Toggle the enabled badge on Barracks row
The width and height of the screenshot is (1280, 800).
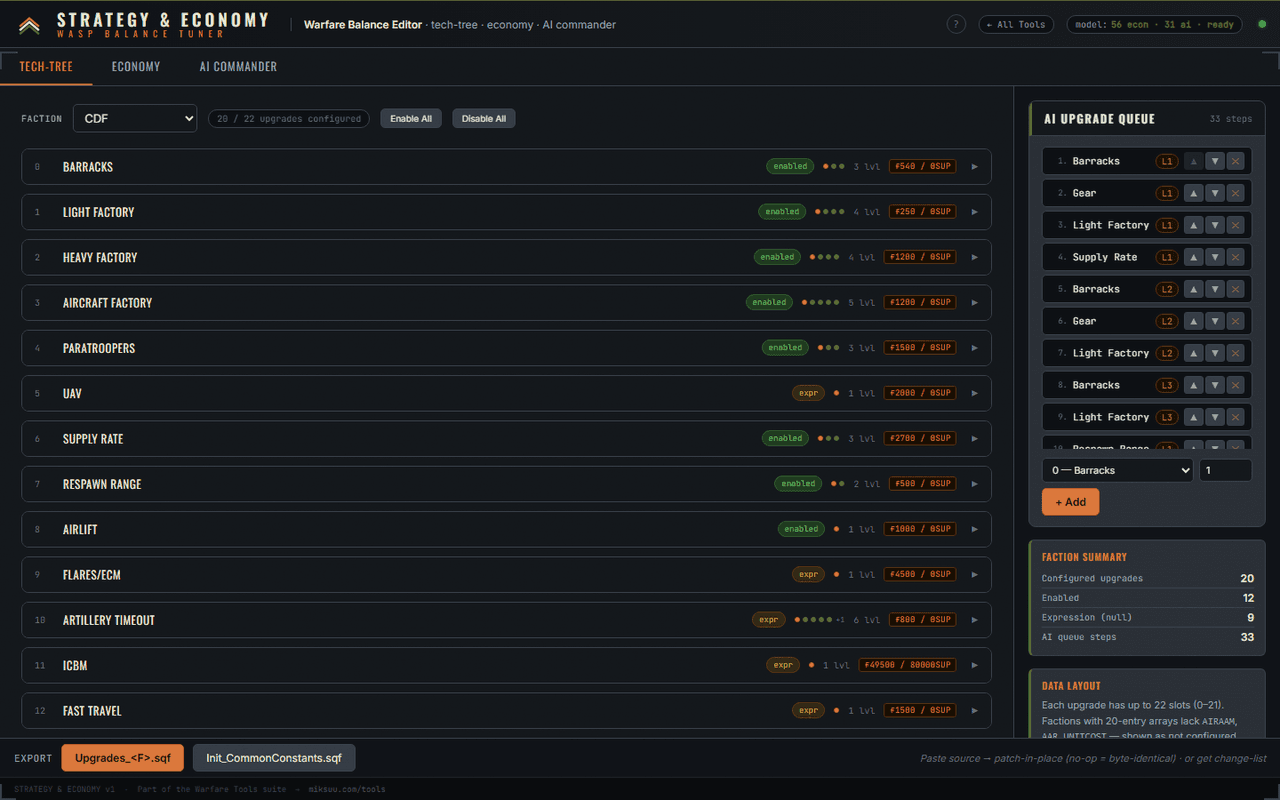point(790,167)
